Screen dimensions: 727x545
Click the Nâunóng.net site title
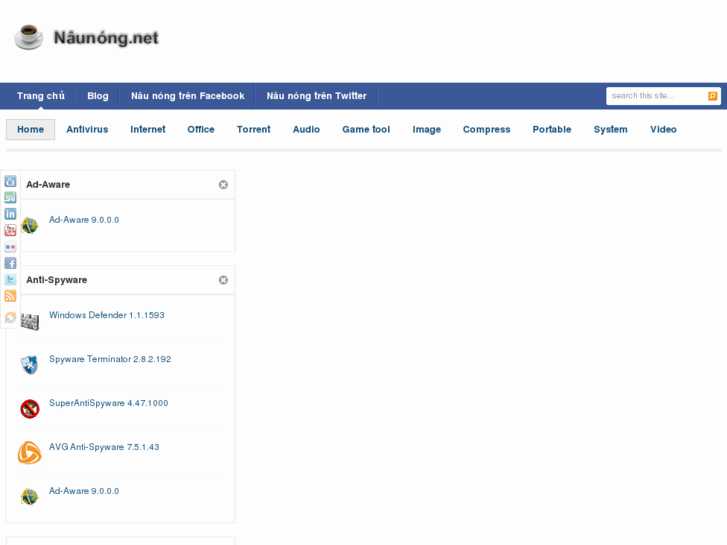(x=106, y=38)
